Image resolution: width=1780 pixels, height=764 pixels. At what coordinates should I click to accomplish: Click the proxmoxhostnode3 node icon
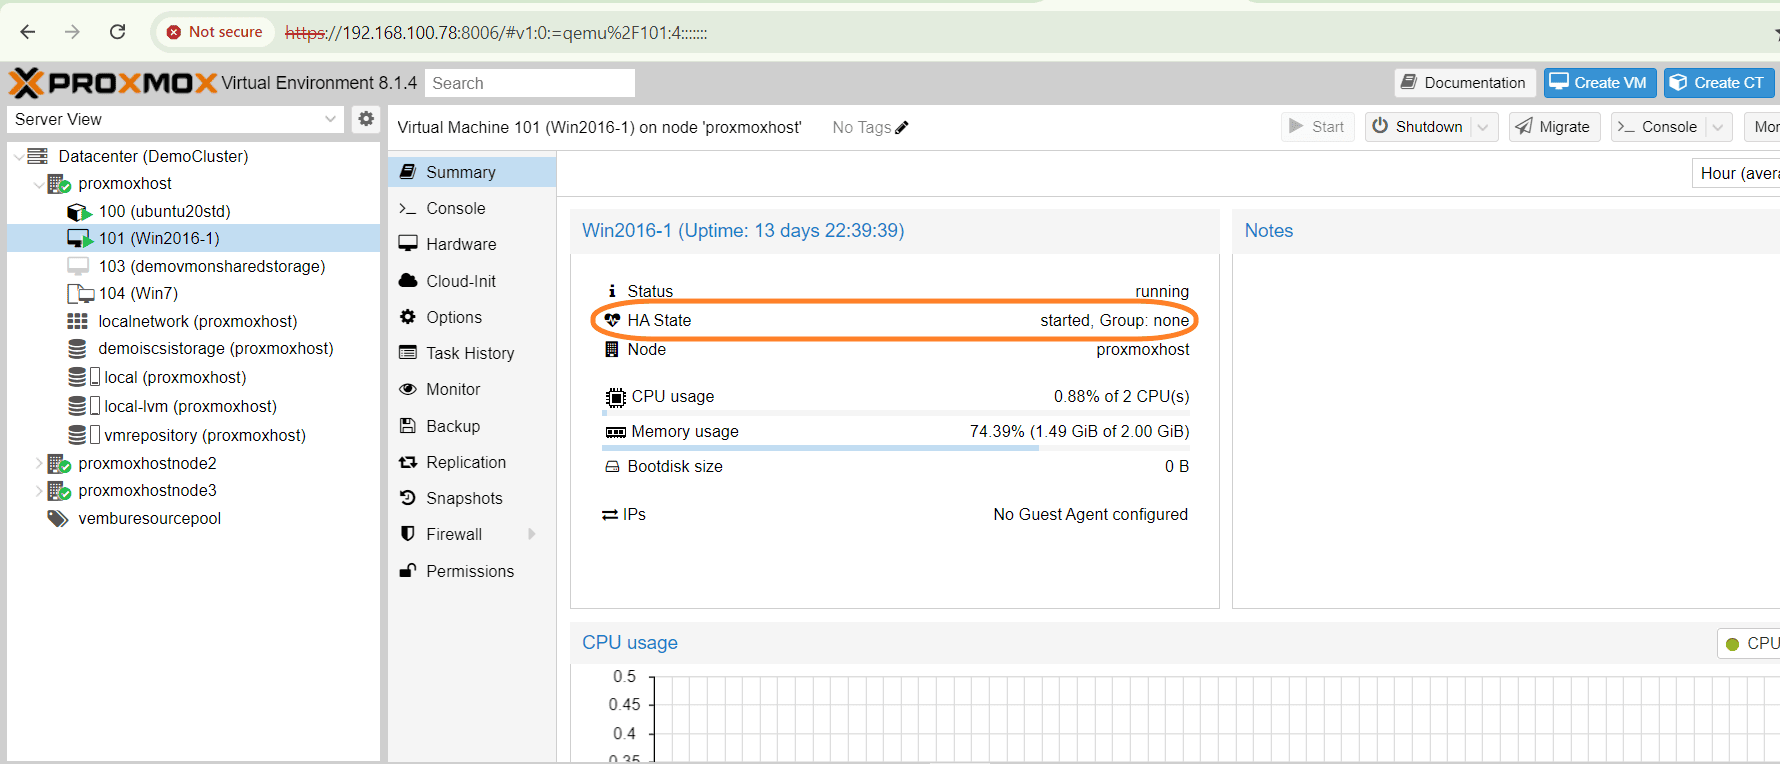59,491
